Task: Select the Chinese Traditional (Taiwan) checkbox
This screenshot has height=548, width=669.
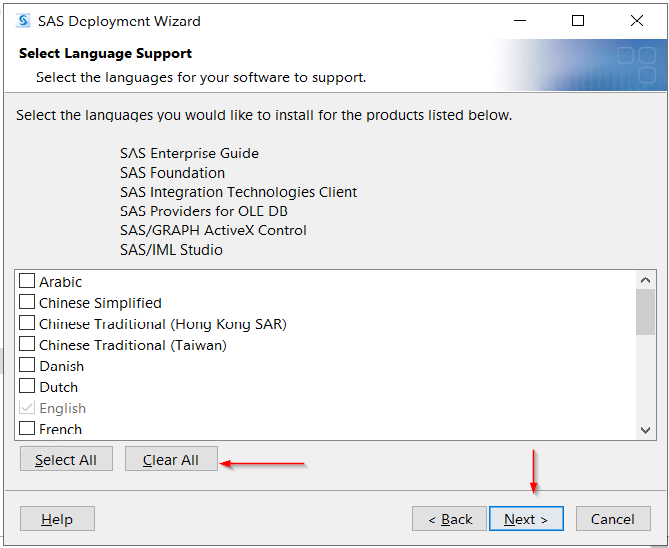Action: point(27,344)
